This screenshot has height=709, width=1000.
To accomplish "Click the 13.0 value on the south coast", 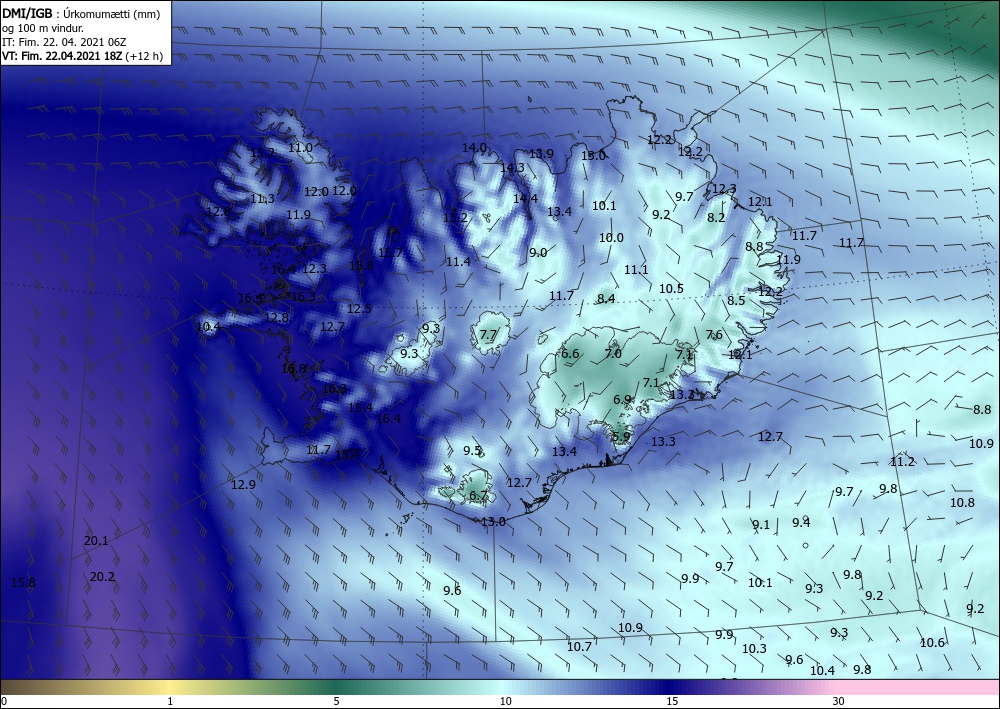I will 493,522.
